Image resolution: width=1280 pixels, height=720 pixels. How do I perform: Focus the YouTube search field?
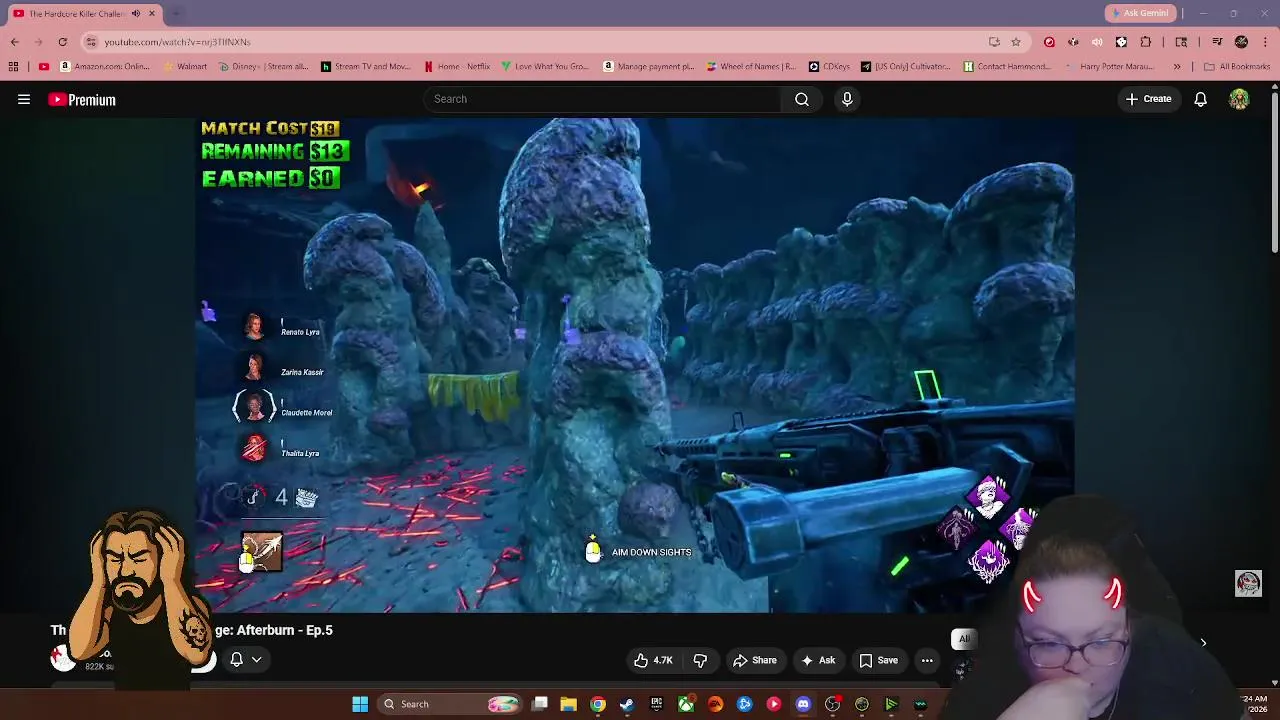[x=604, y=99]
